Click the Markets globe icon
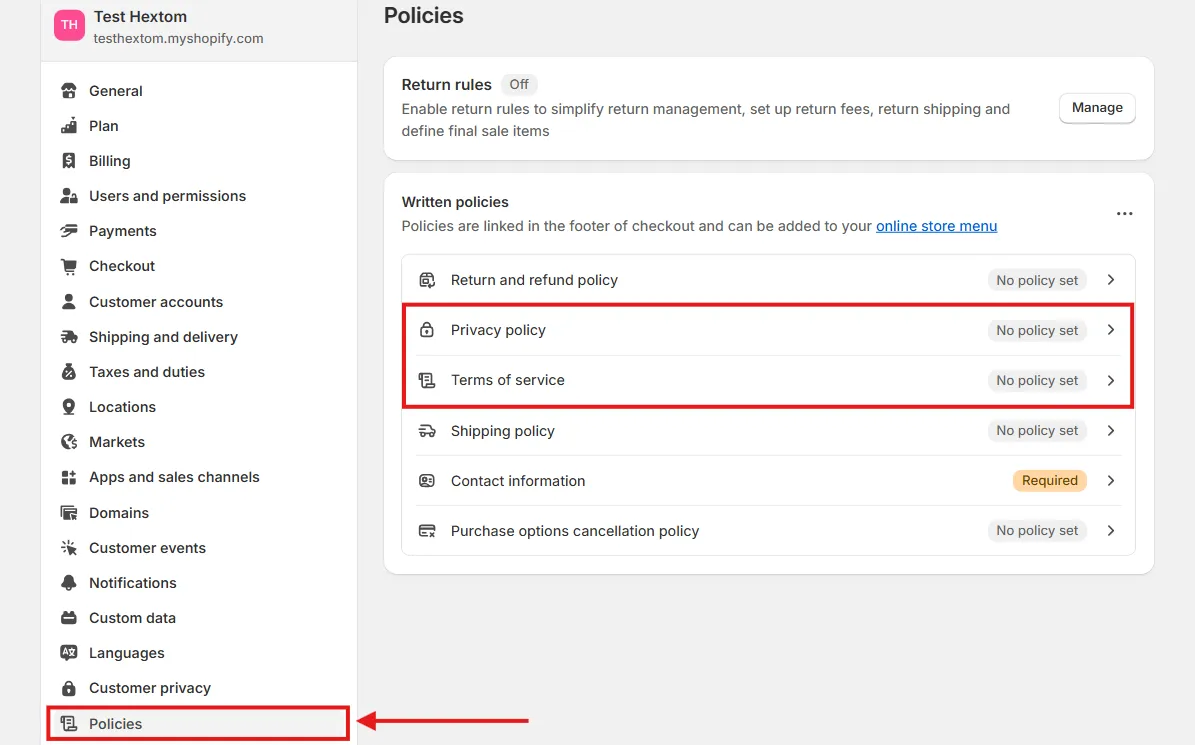 tap(69, 442)
